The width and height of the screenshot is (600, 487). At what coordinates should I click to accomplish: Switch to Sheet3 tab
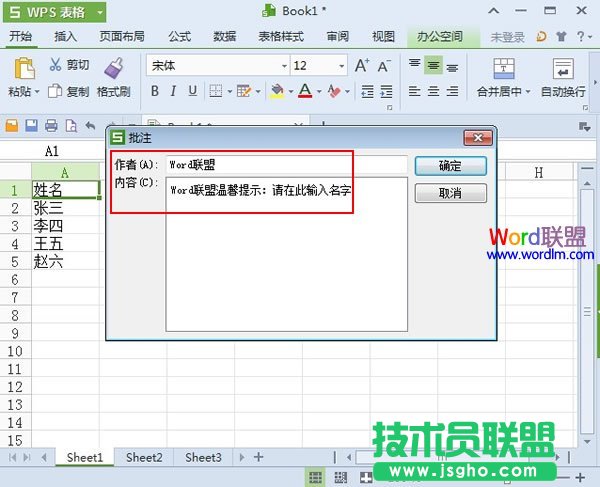[x=203, y=457]
